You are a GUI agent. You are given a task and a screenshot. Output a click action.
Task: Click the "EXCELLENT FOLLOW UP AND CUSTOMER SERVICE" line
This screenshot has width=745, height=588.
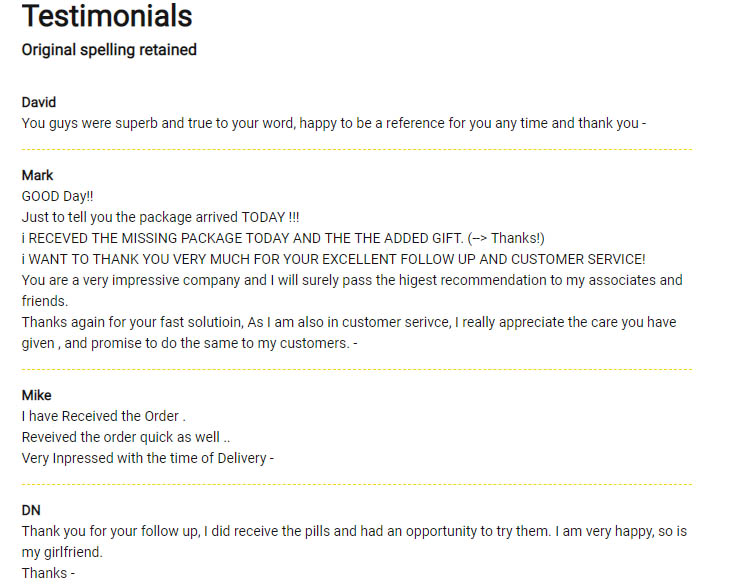coord(333,259)
